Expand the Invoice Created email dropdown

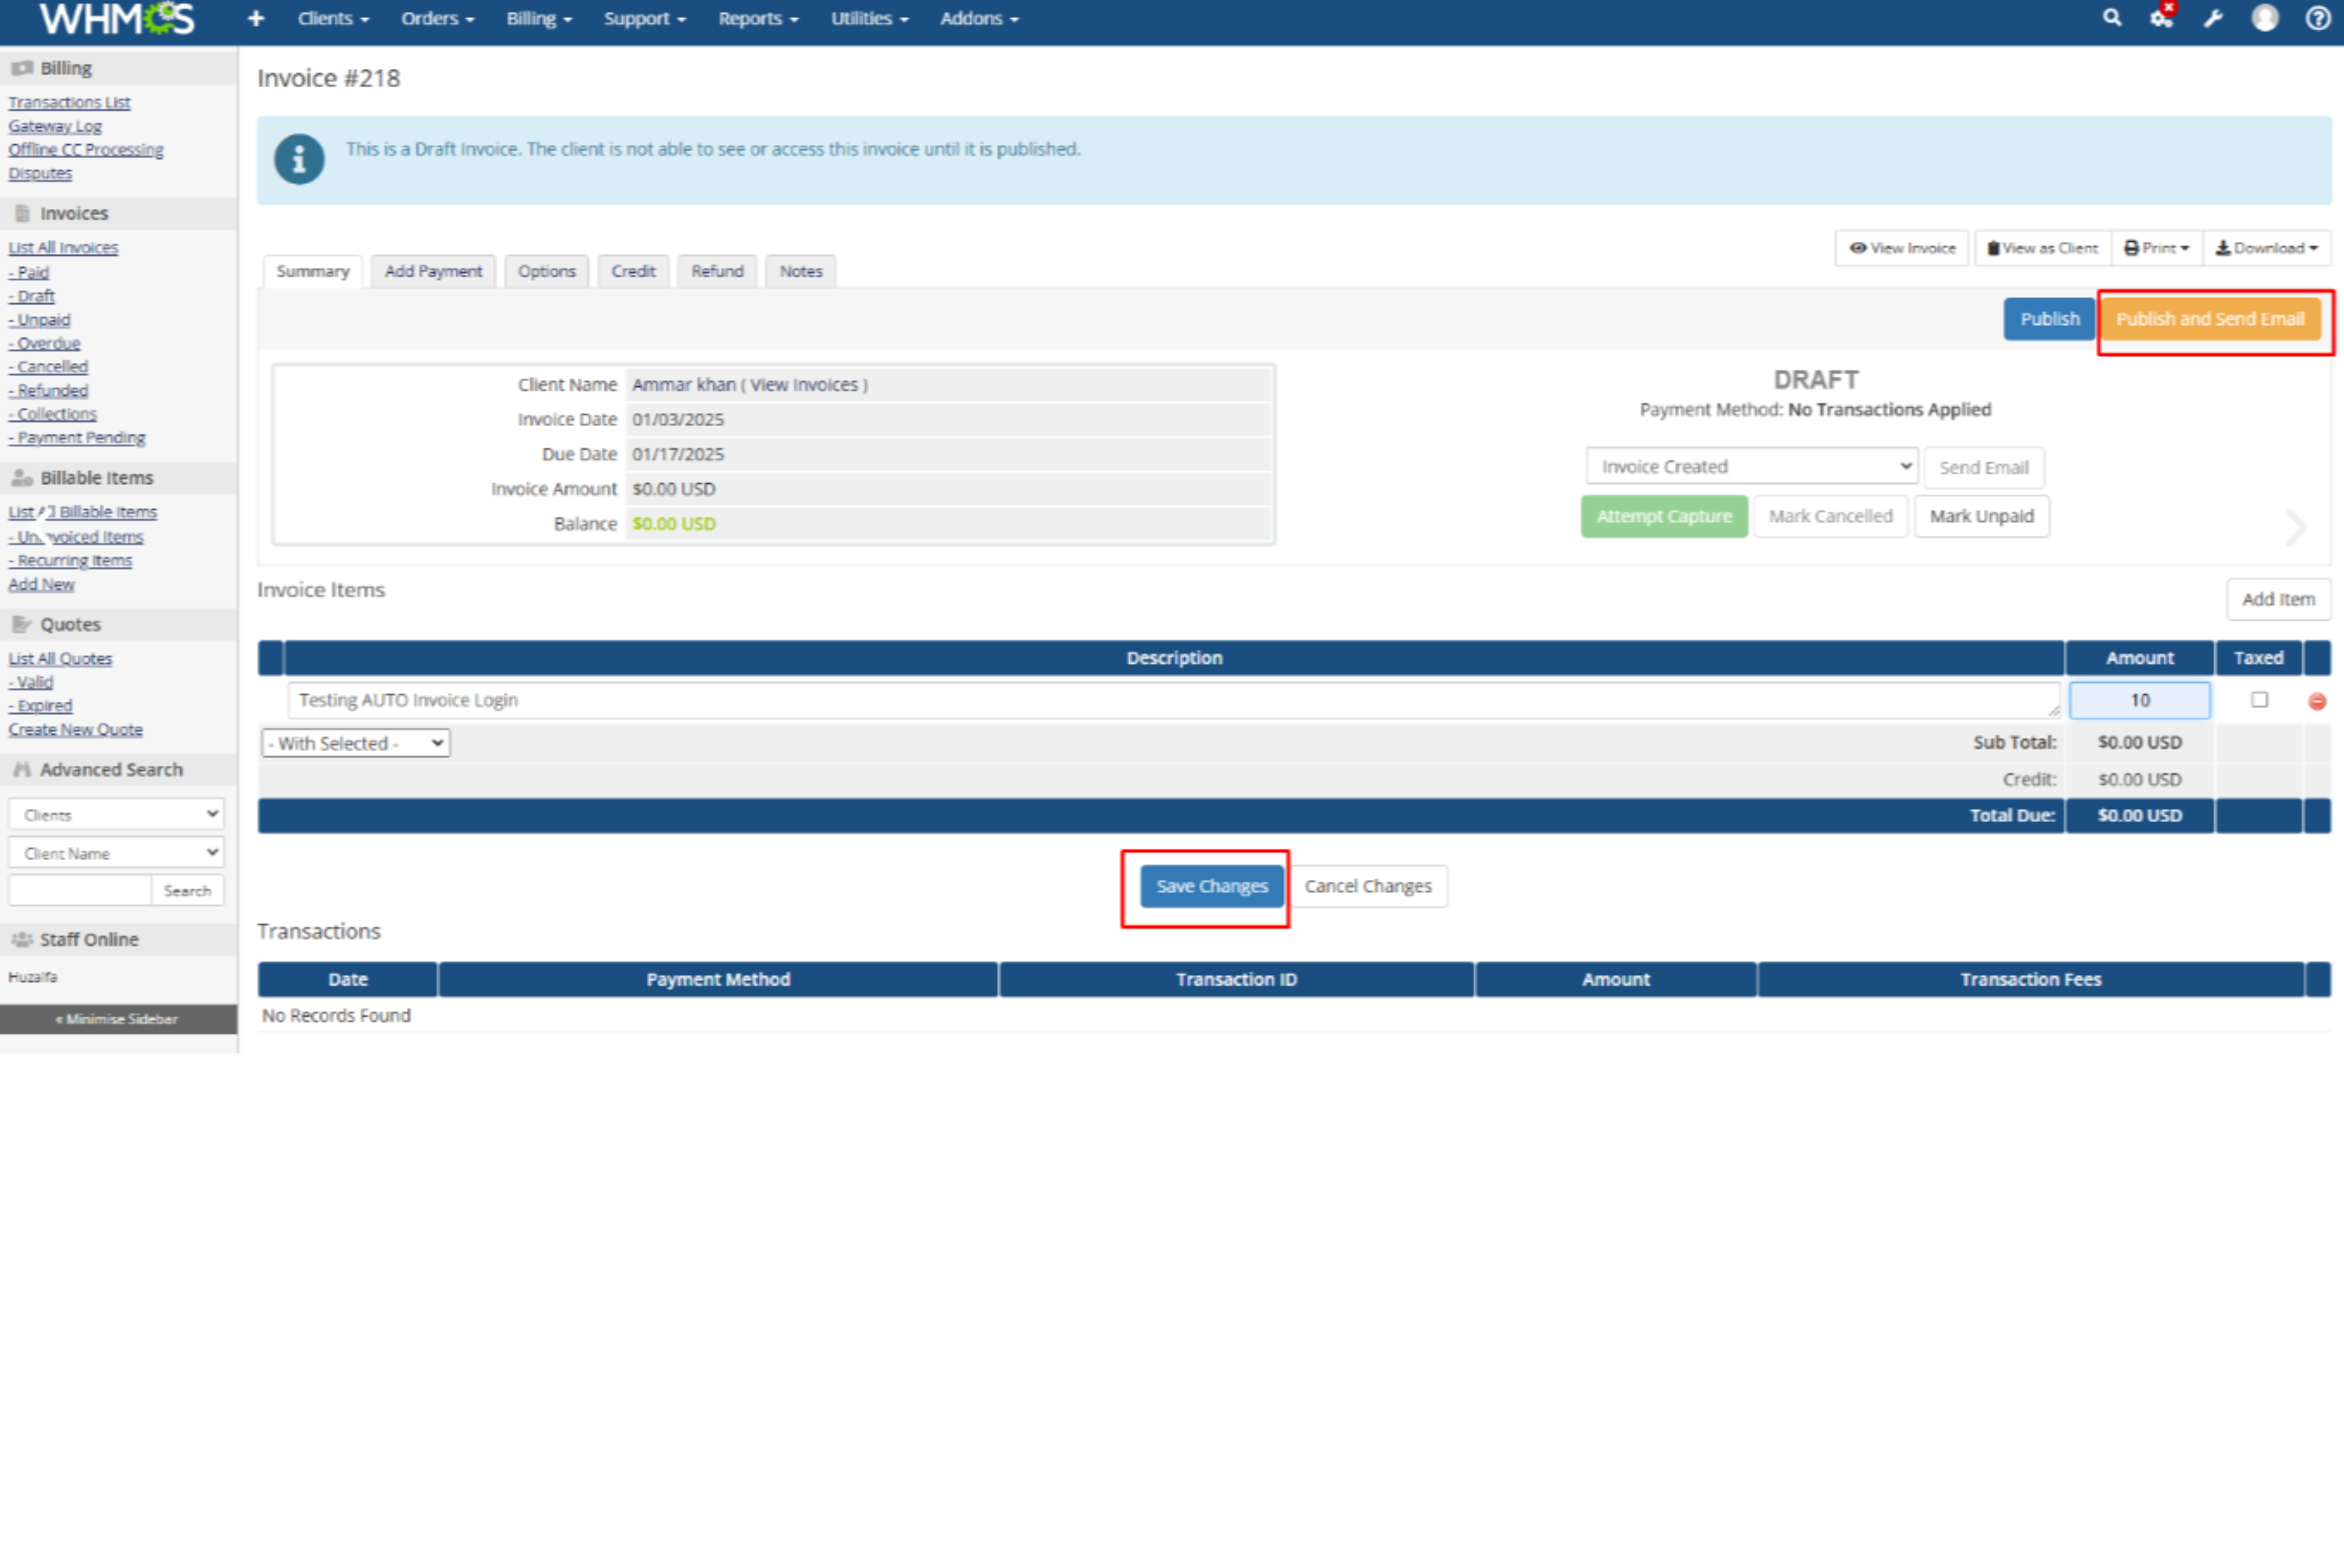(1751, 467)
